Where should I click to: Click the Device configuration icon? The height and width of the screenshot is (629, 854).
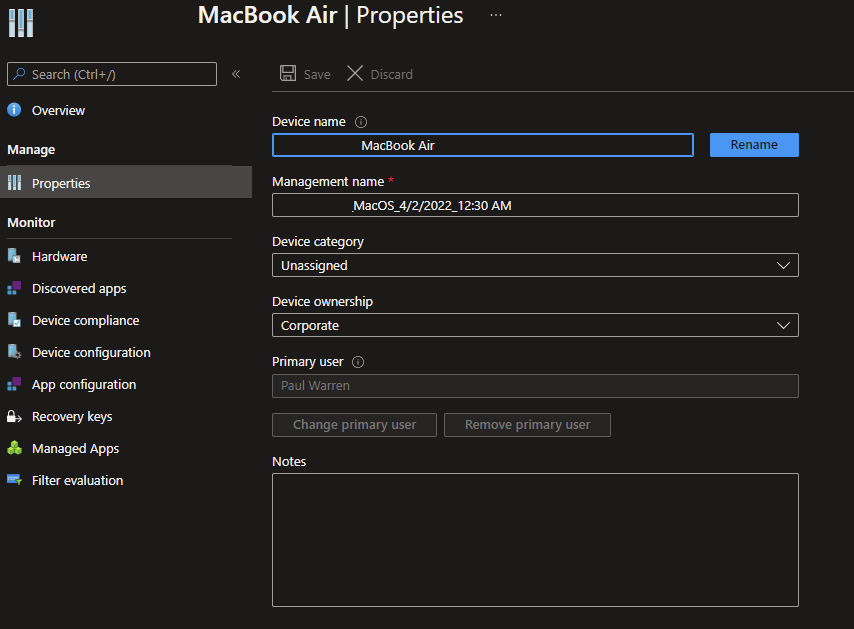click(14, 352)
